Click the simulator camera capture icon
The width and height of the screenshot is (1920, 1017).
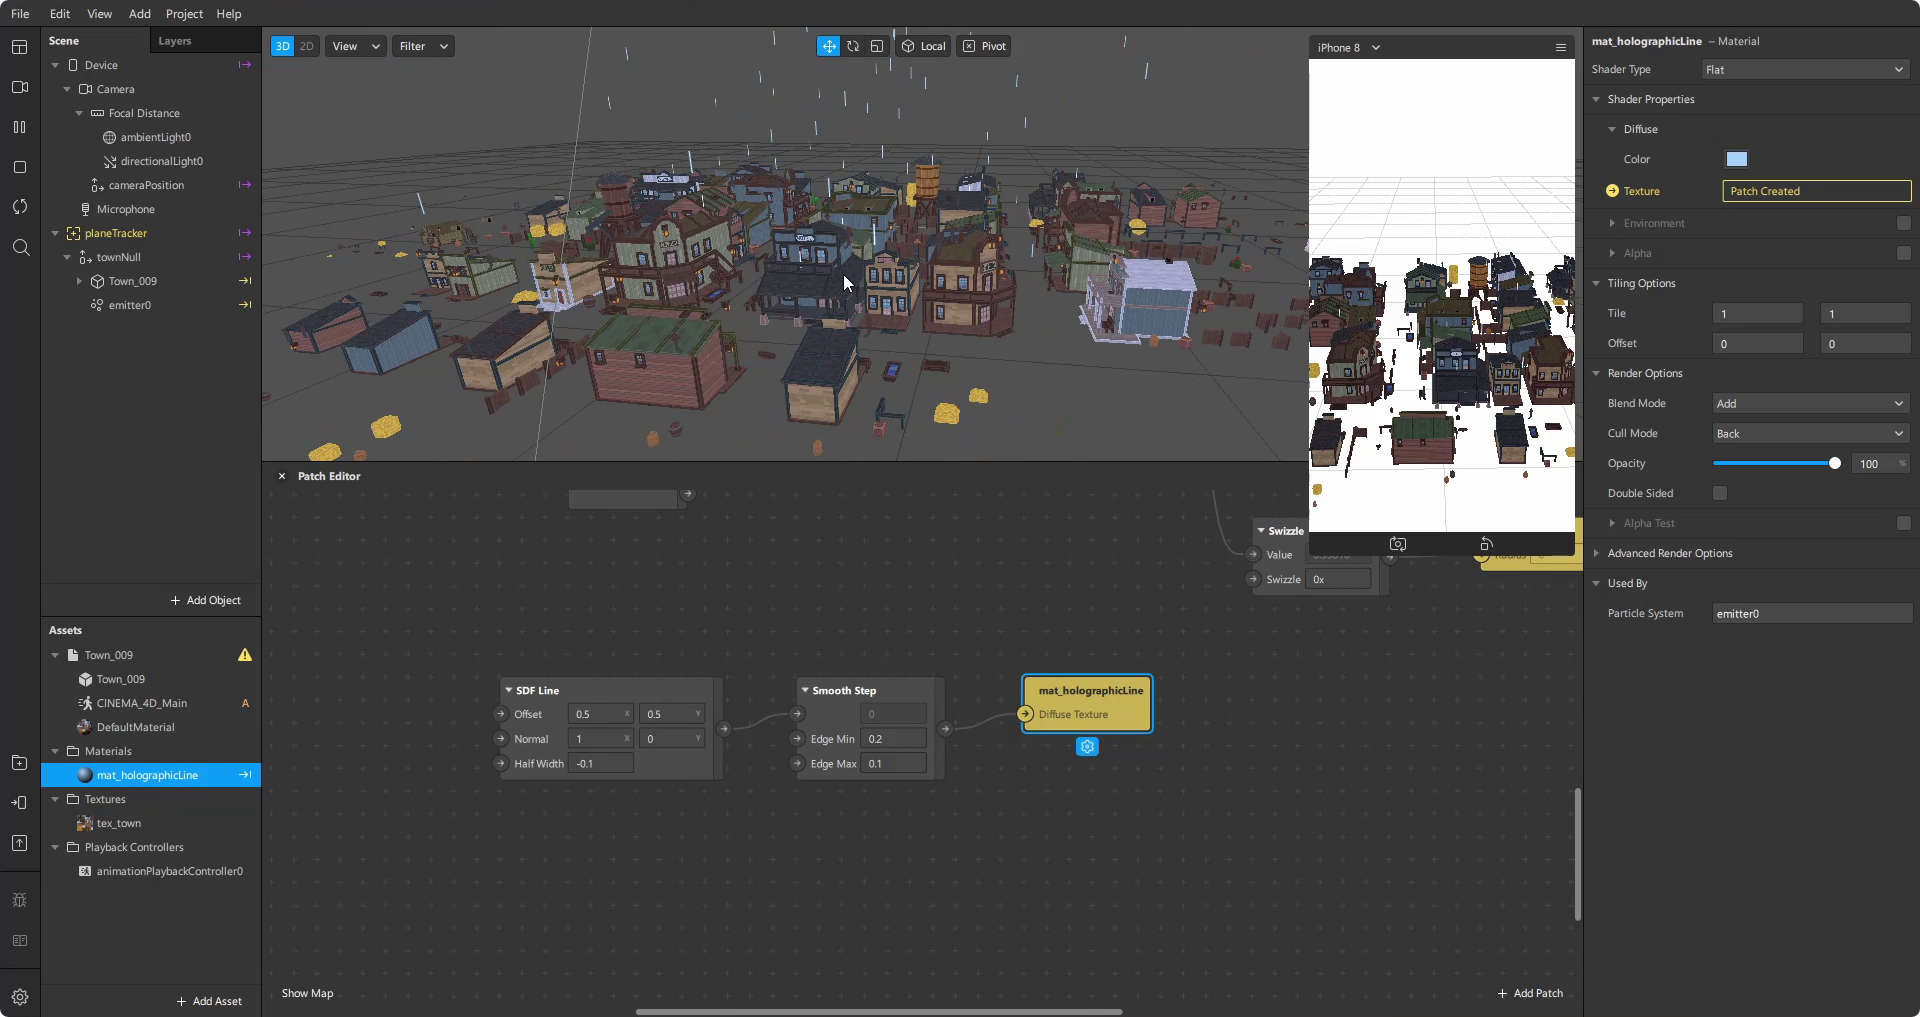1397,544
